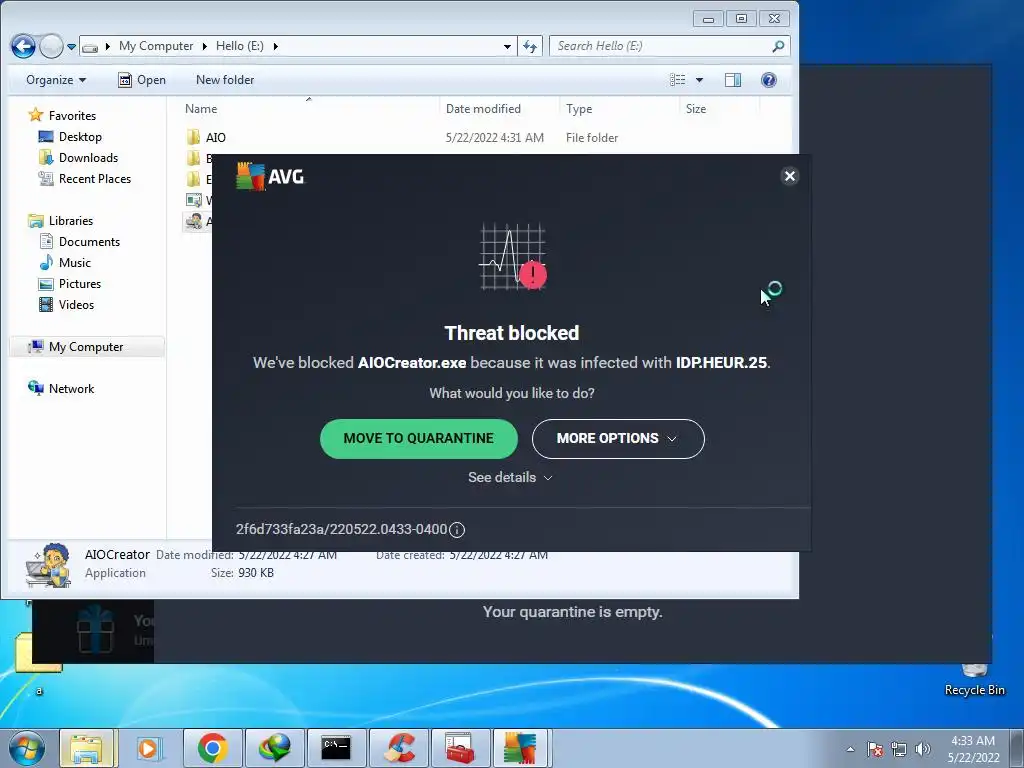Image resolution: width=1024 pixels, height=768 pixels.
Task: Open the red toolbox taskbar icon
Action: 460,748
